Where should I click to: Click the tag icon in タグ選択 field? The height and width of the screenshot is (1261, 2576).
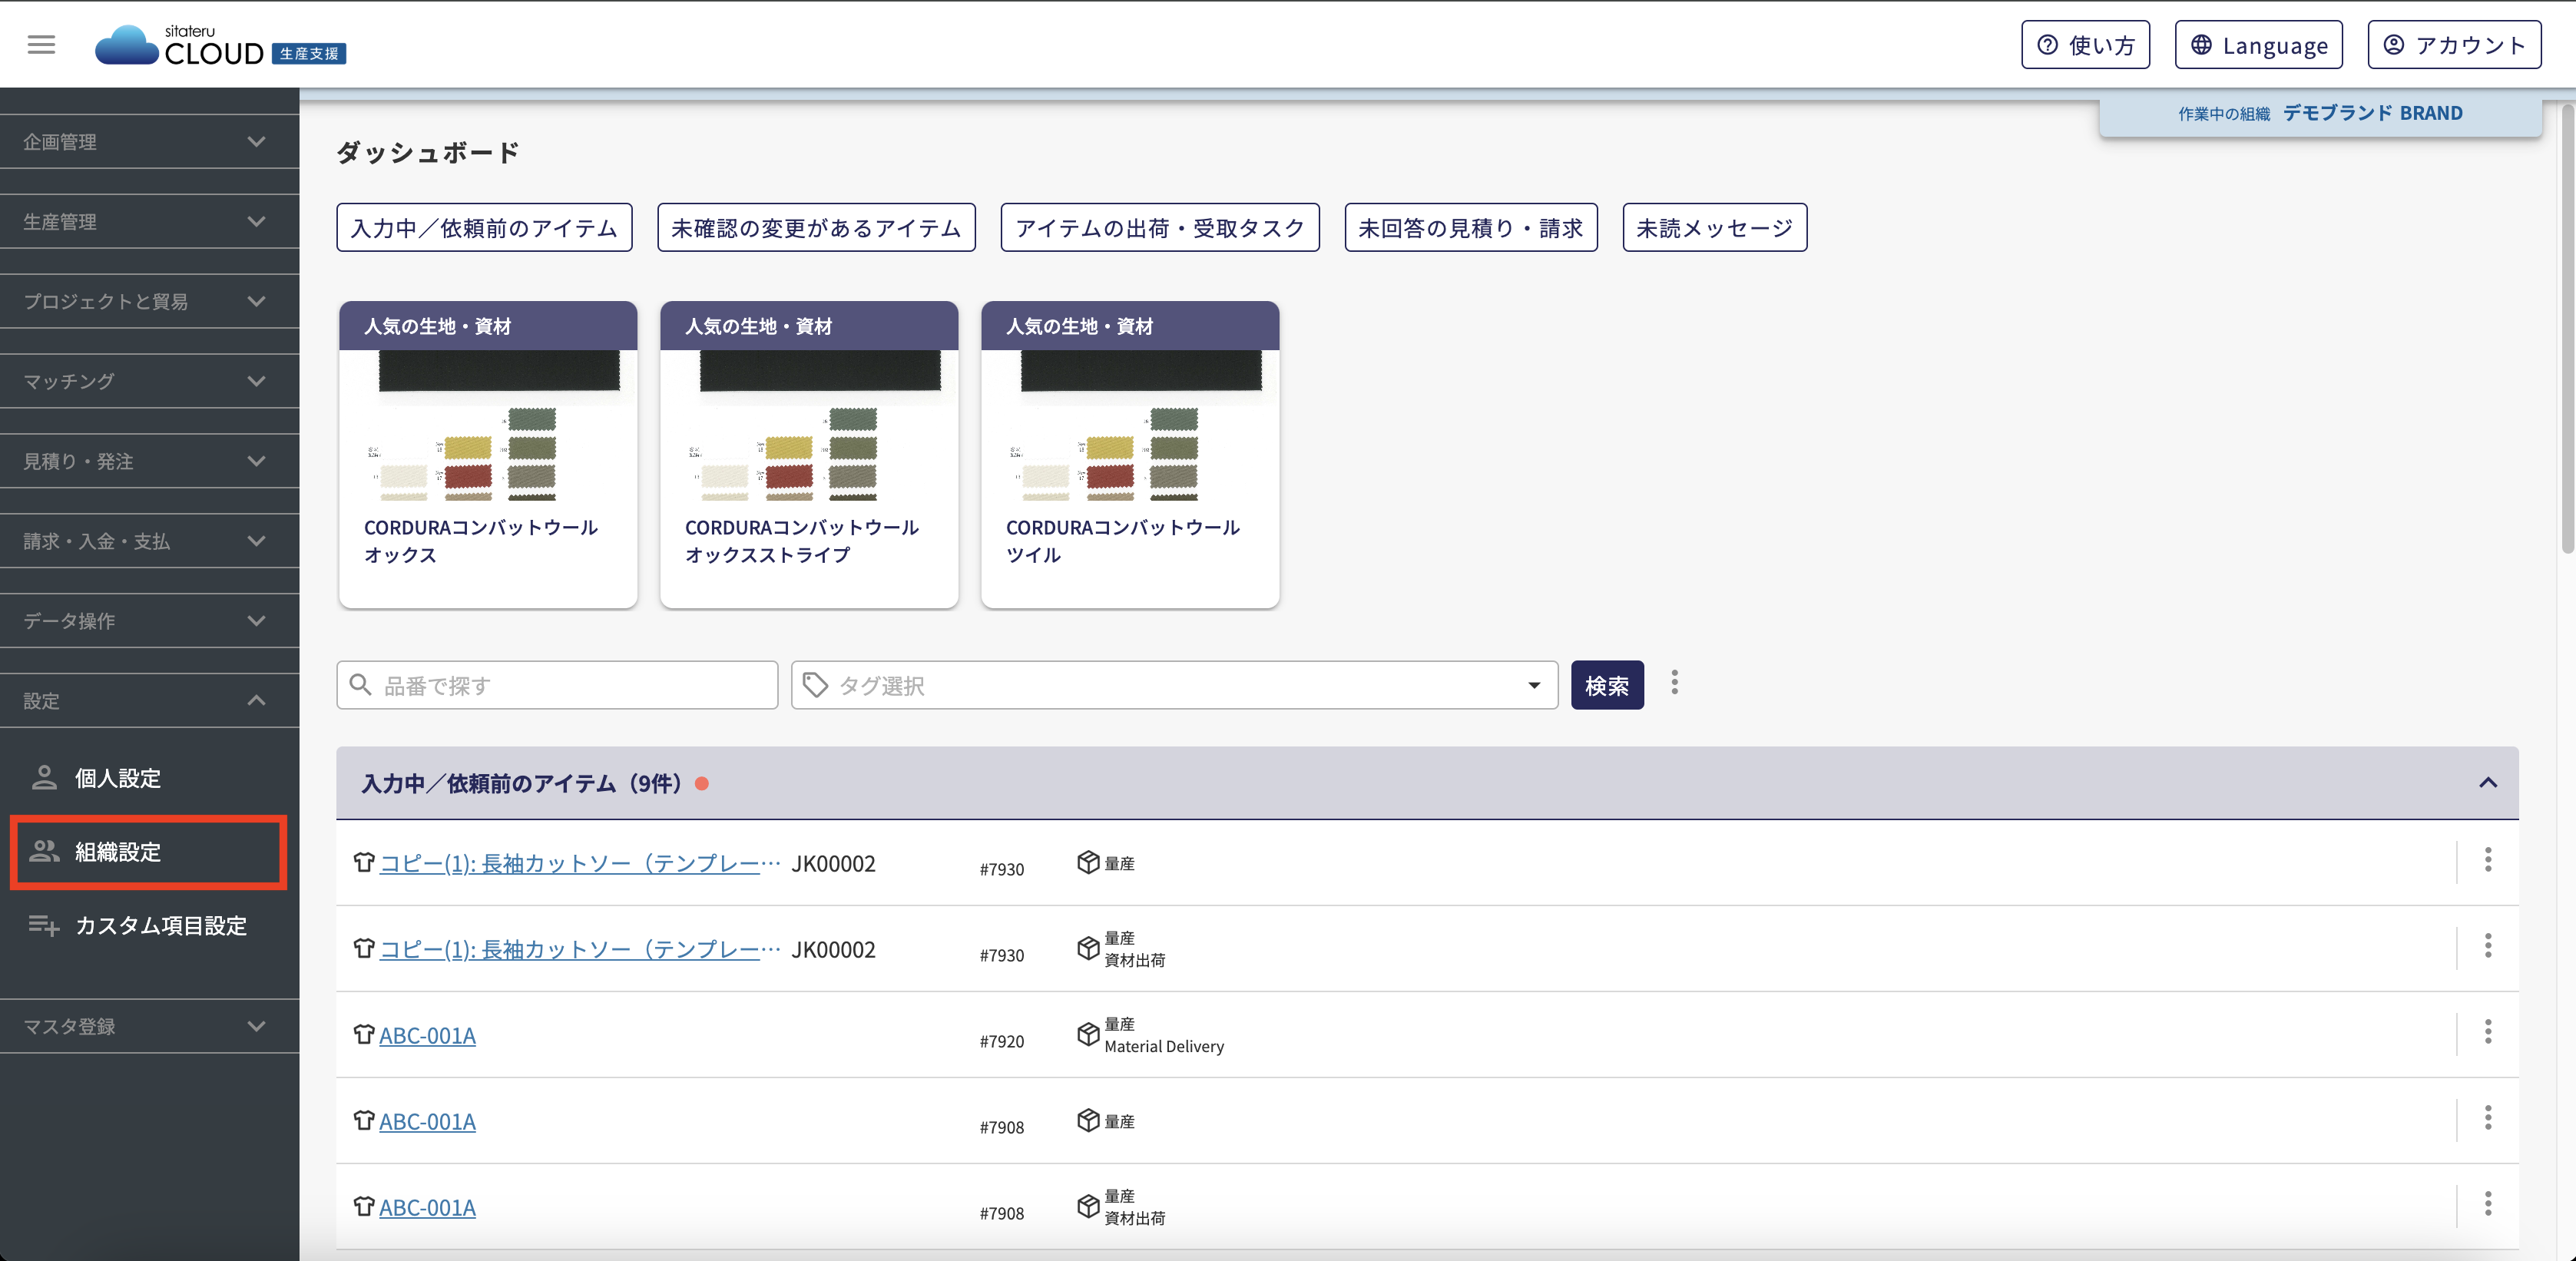tap(815, 685)
